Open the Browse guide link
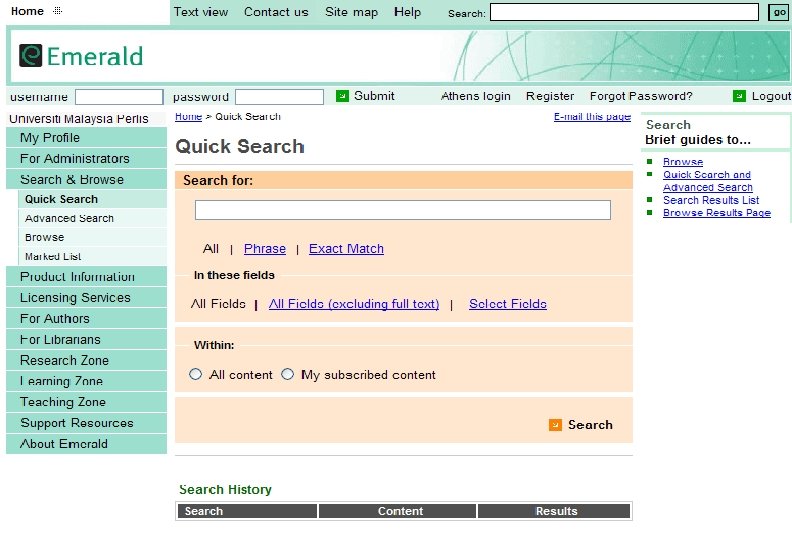 point(683,162)
